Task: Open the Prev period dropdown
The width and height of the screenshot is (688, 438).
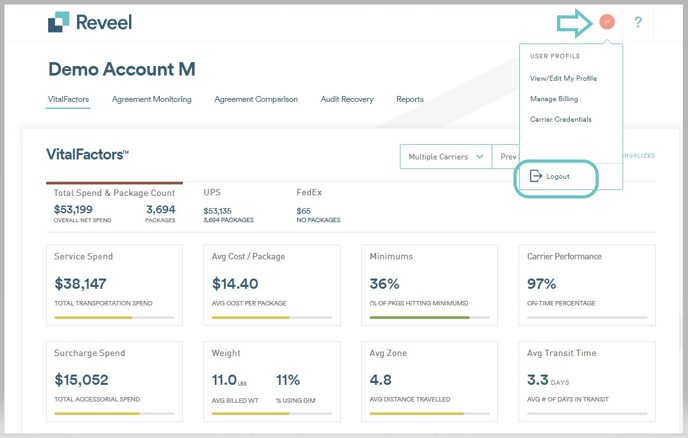Action: tap(506, 157)
